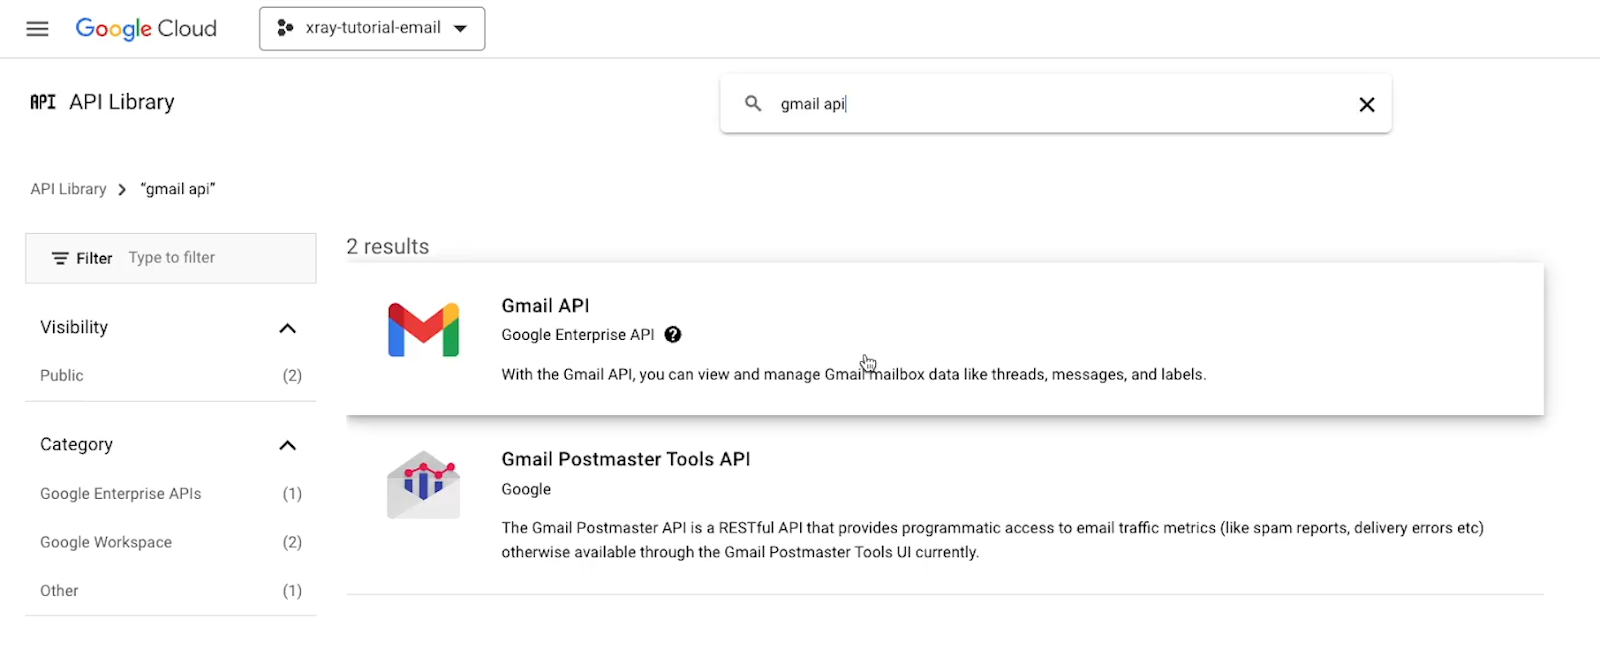Click the '2 results' text
Image resolution: width=1600 pixels, height=665 pixels.
pos(388,247)
